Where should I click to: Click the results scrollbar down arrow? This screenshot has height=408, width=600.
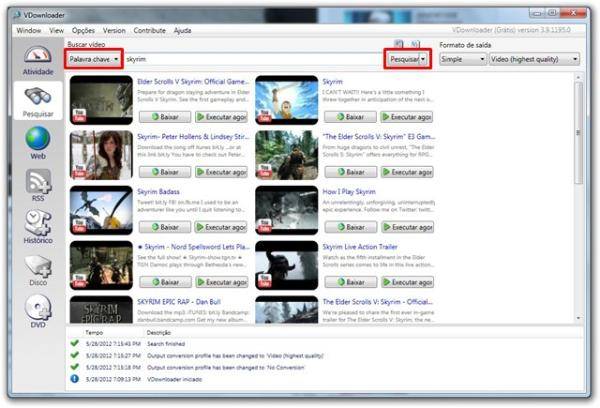(x=578, y=318)
